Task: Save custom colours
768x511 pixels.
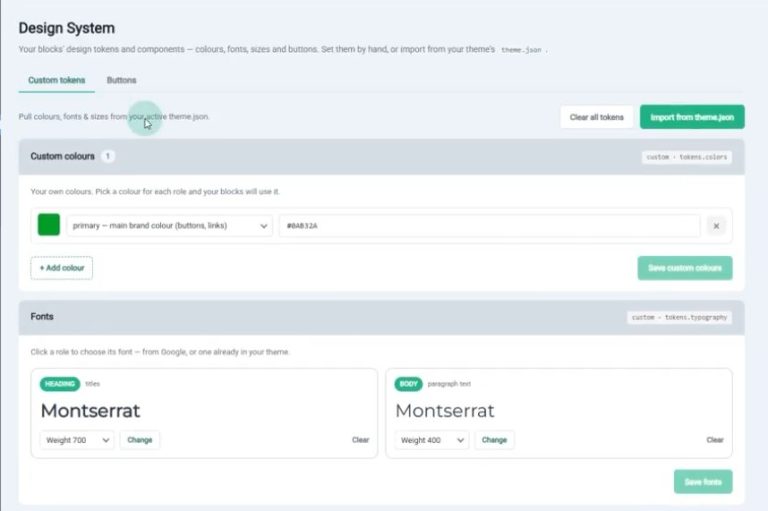Action: coord(685,268)
